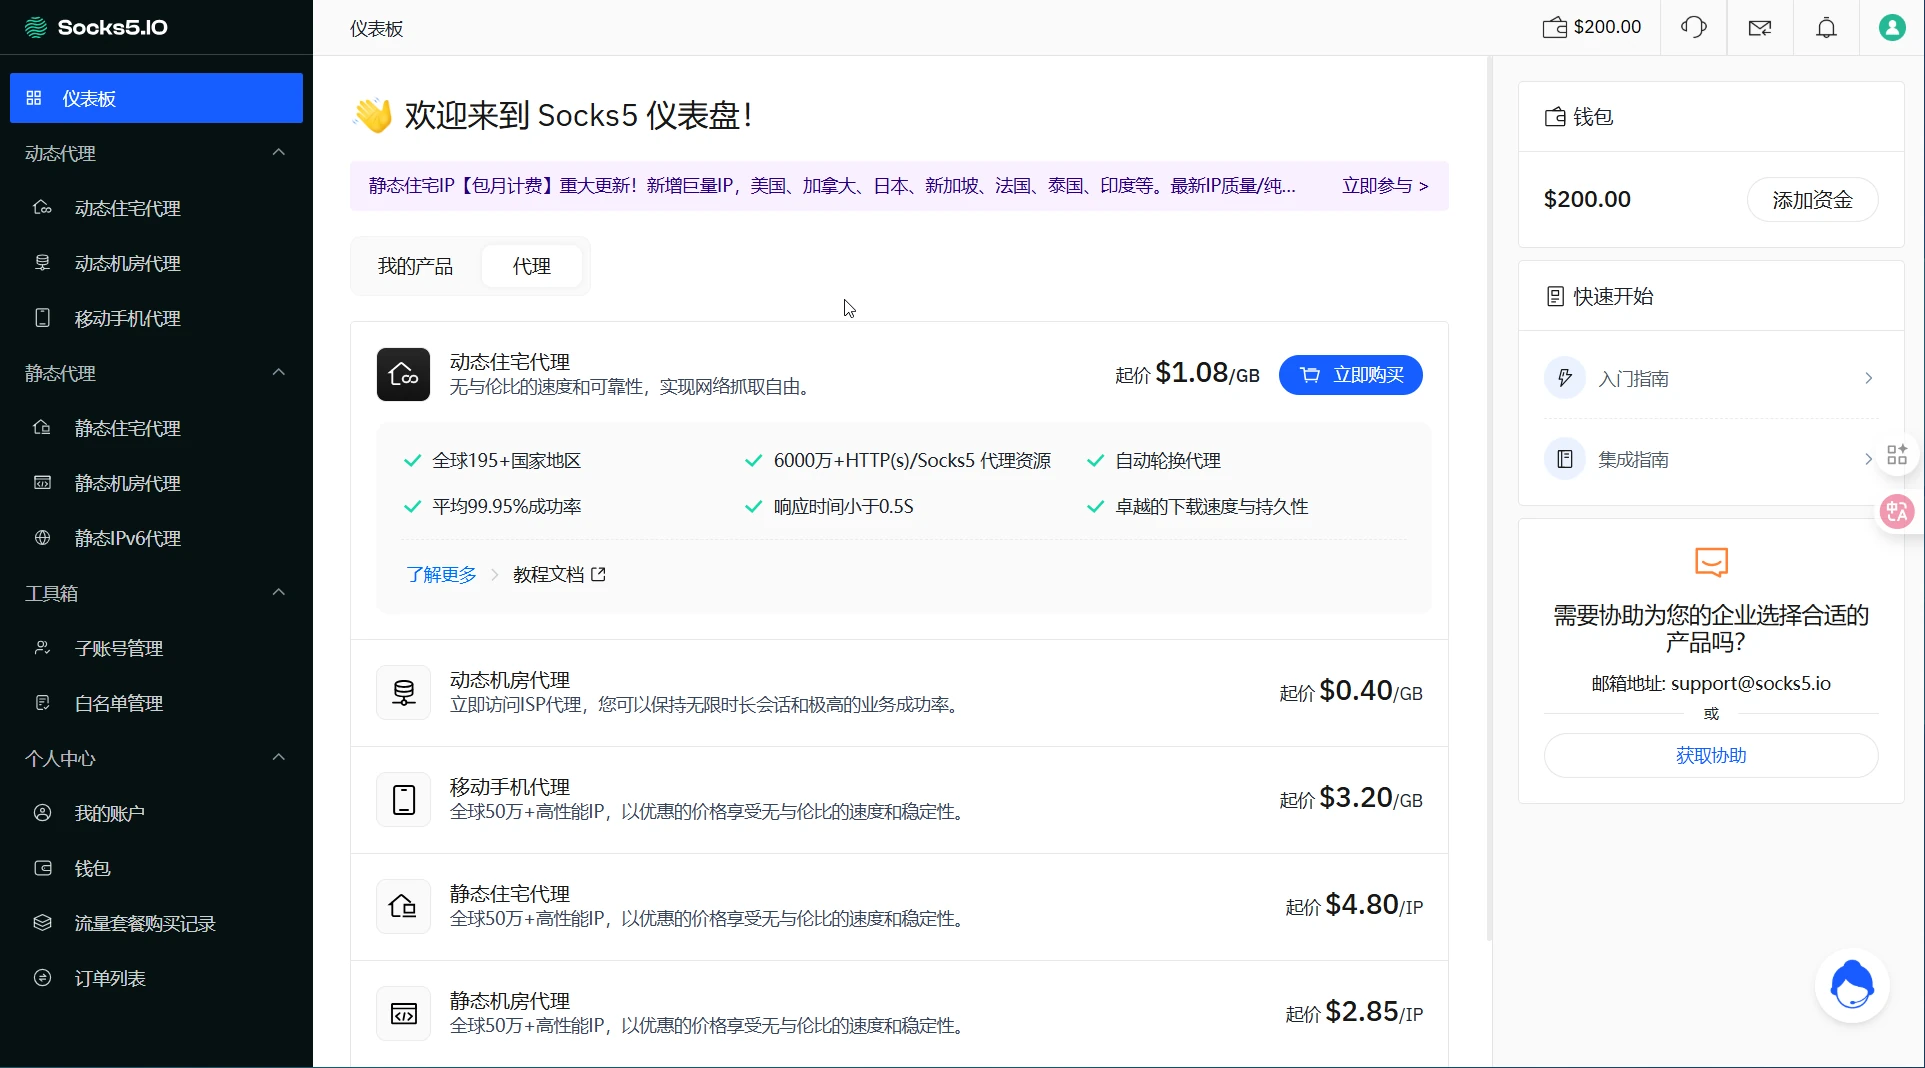
Task: Click the 了解更多 link
Action: pyautogui.click(x=441, y=574)
